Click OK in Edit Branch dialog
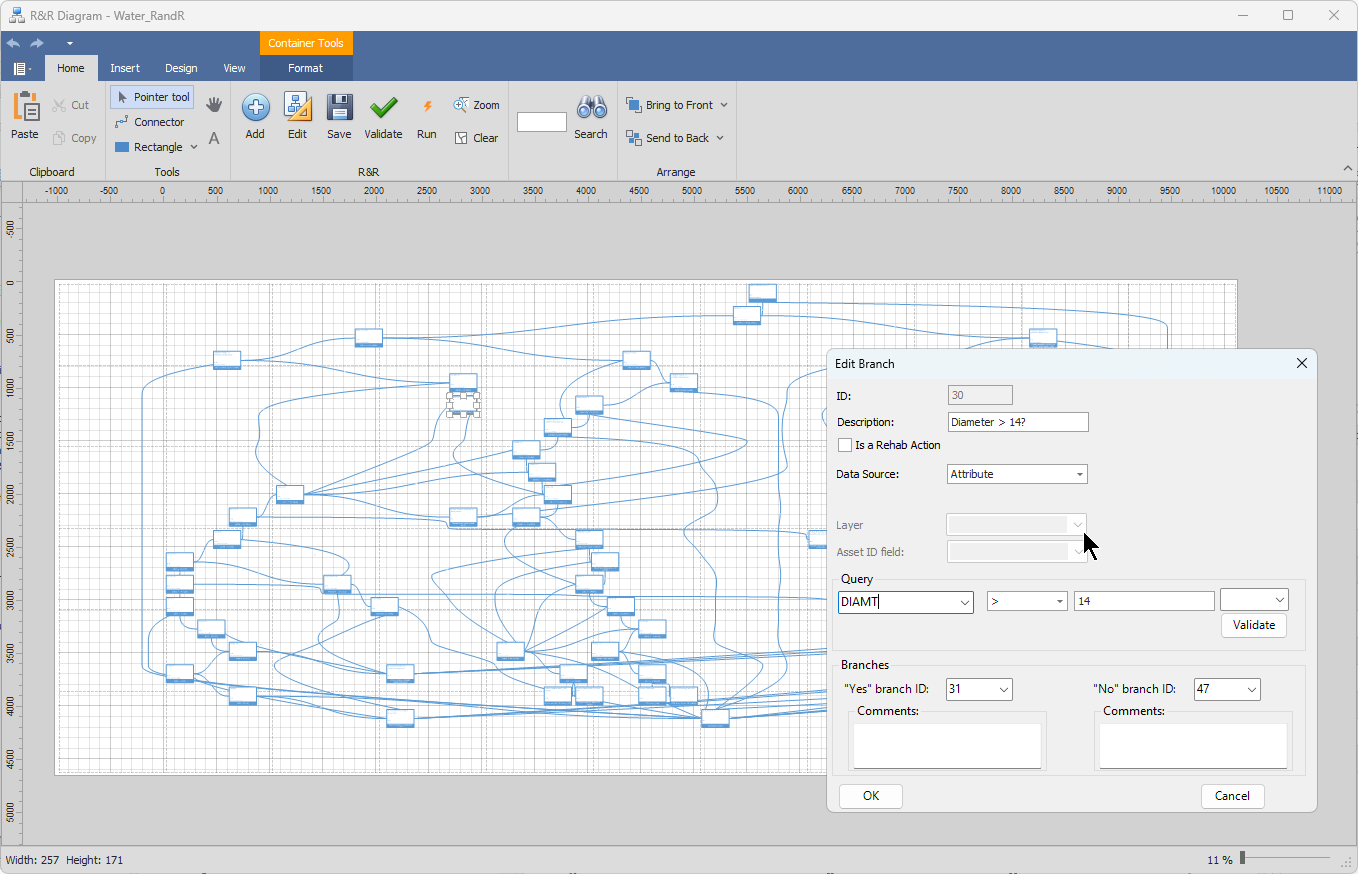 point(870,796)
